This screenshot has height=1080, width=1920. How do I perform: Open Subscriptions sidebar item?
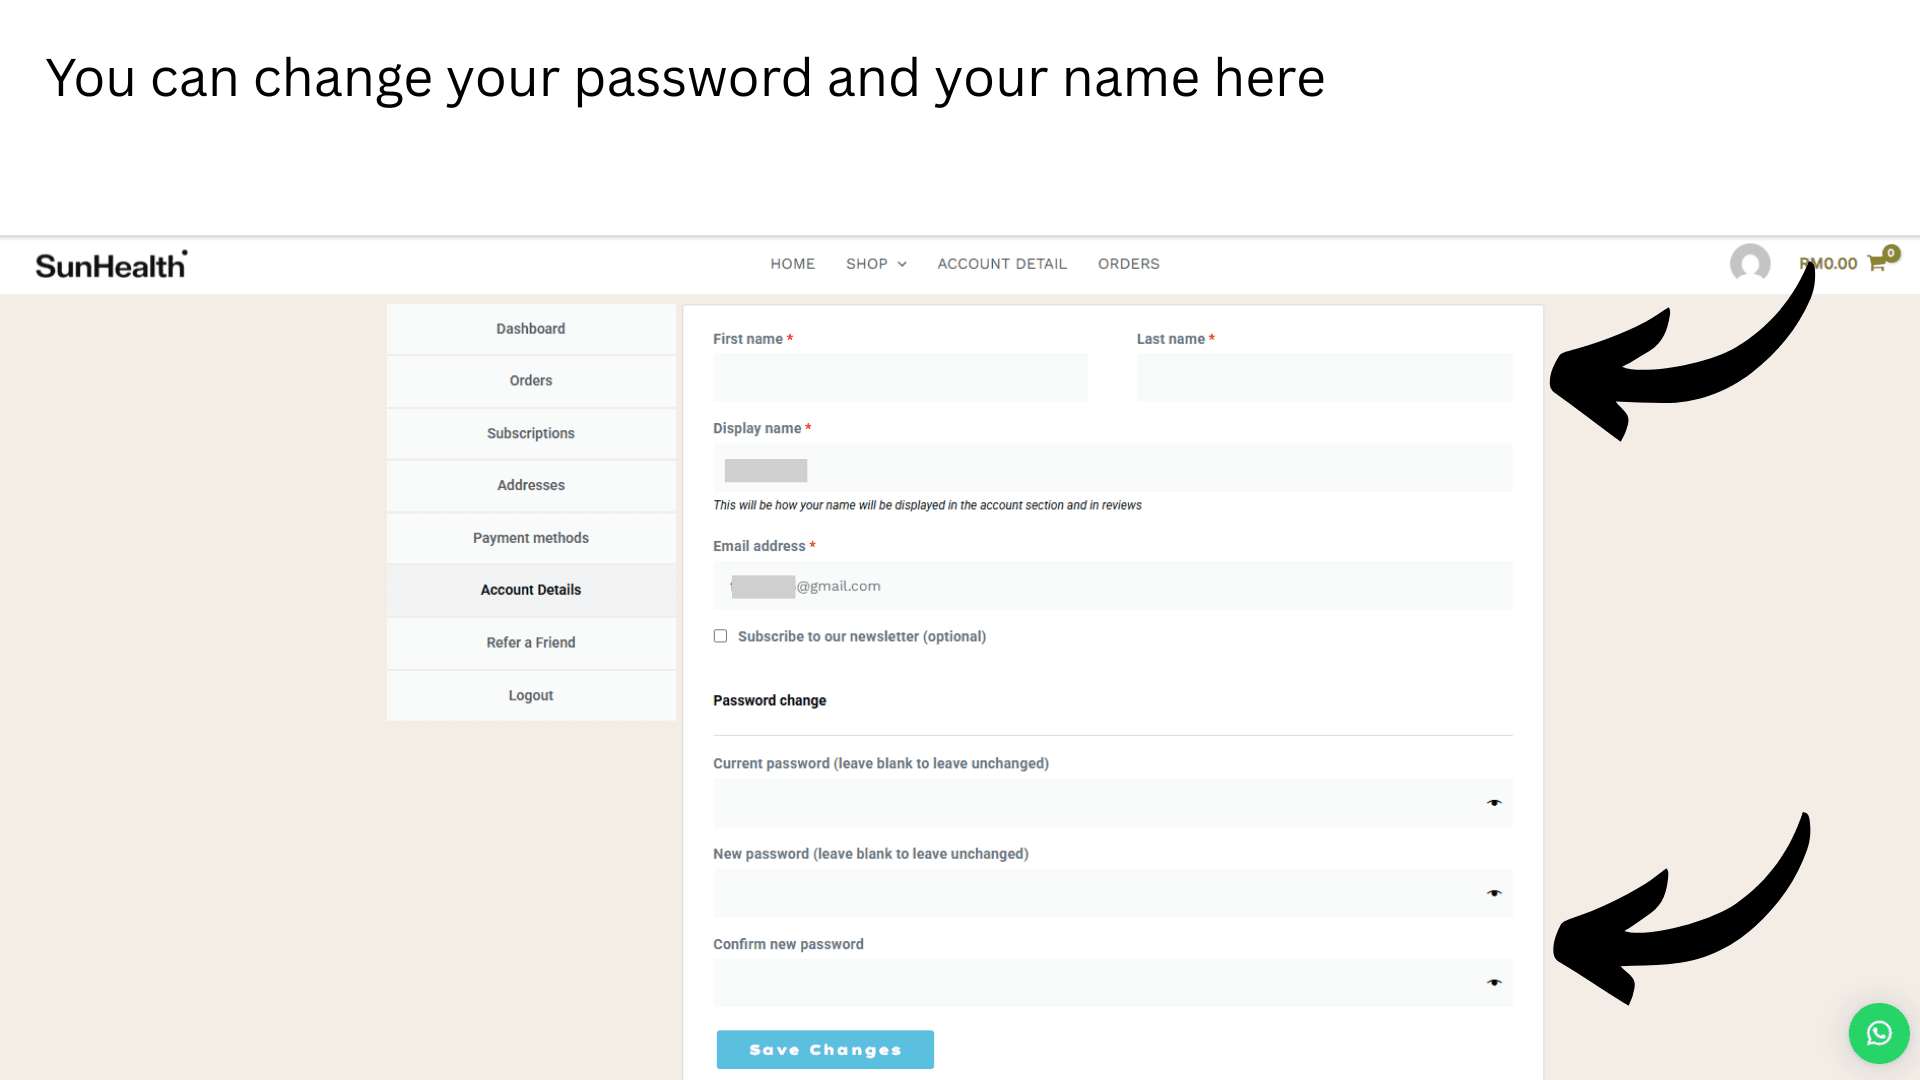click(x=531, y=433)
